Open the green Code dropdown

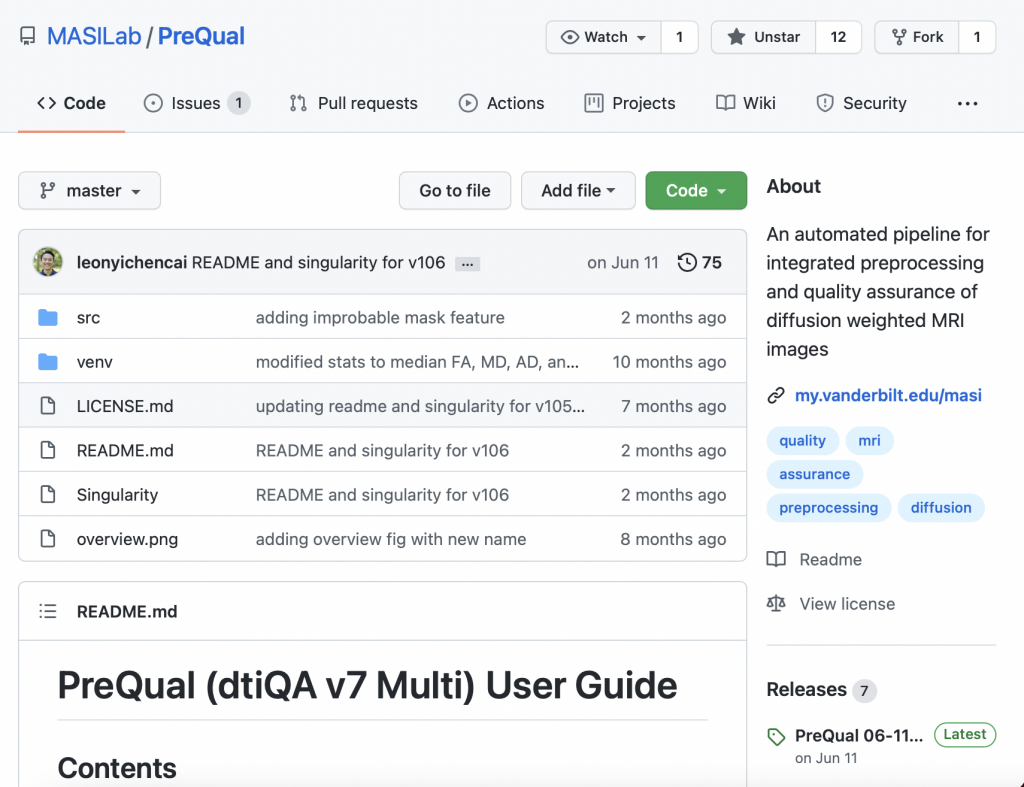coord(696,191)
